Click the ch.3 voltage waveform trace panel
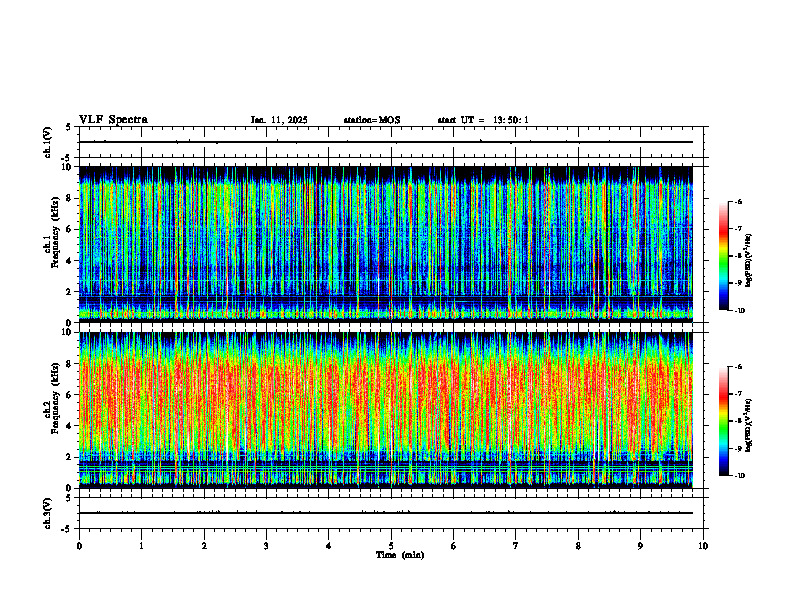792x612 pixels. tap(391, 513)
